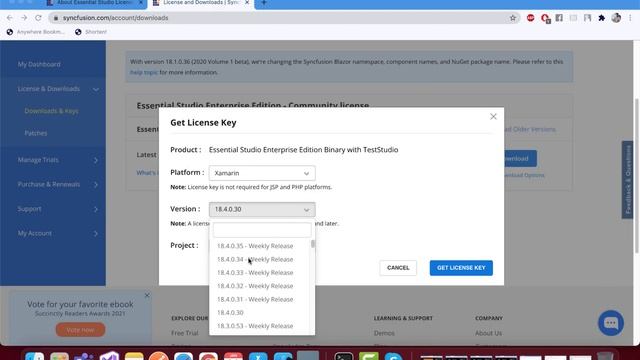This screenshot has height=360, width=640.
Task: Open Terminal from the dock
Action: [x=344, y=356]
